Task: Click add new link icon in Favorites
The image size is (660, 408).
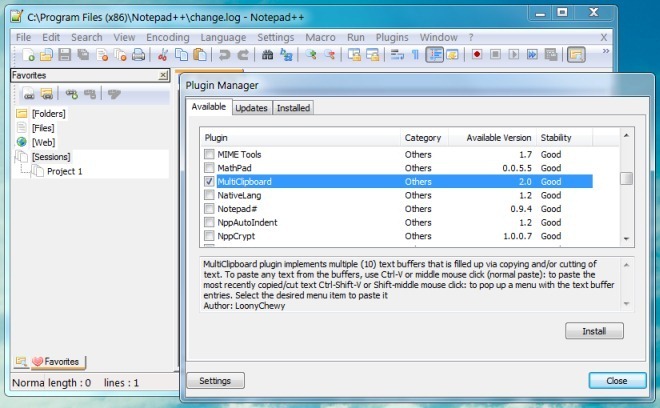Action: coord(71,93)
